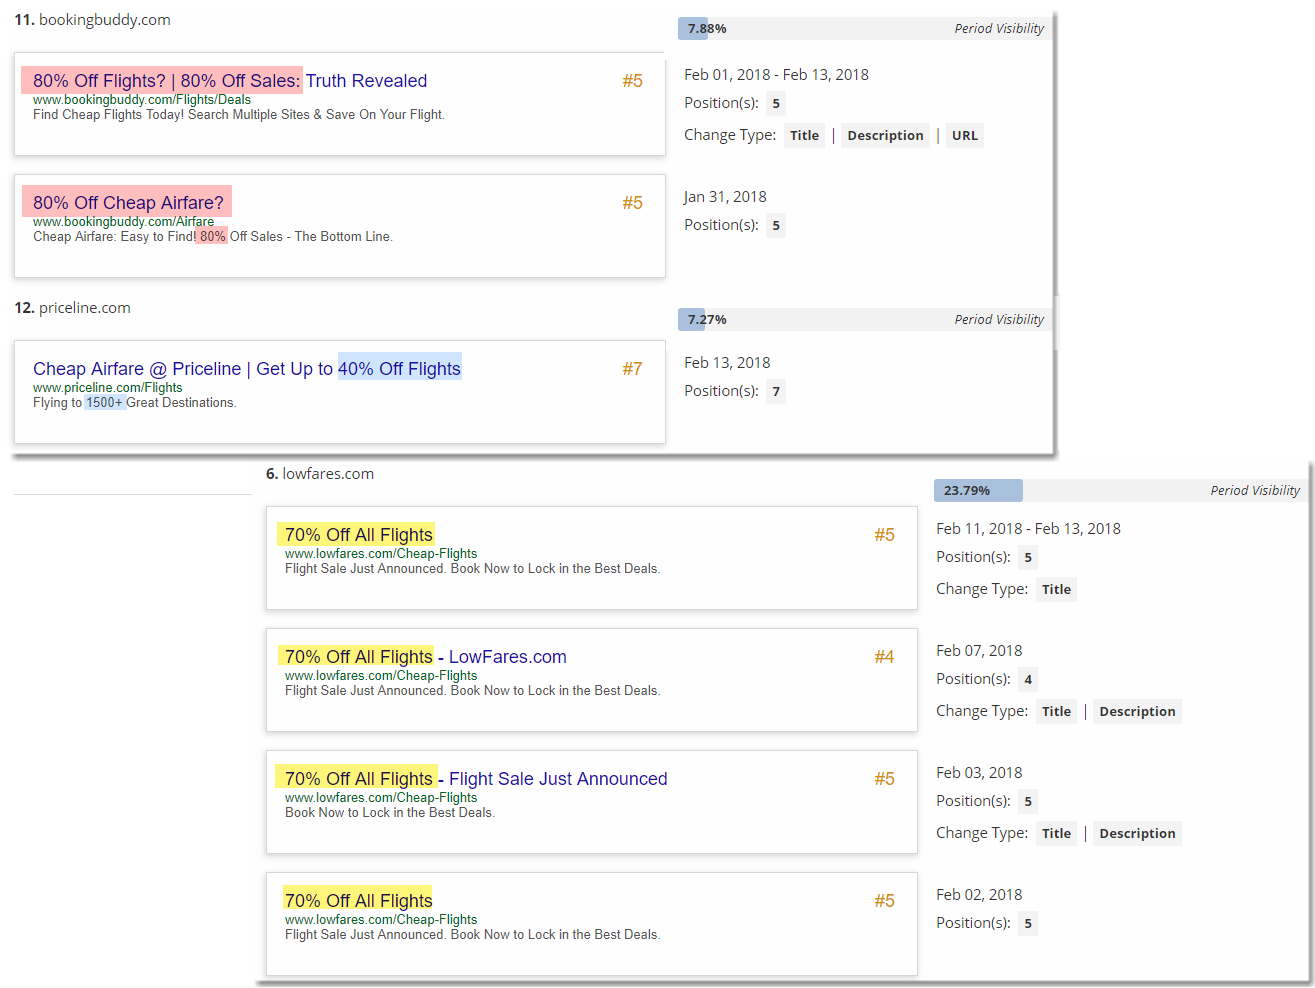Screen dimensions: 1315x988
Task: Click the "12. priceline.com" heading
Action: [x=72, y=308]
